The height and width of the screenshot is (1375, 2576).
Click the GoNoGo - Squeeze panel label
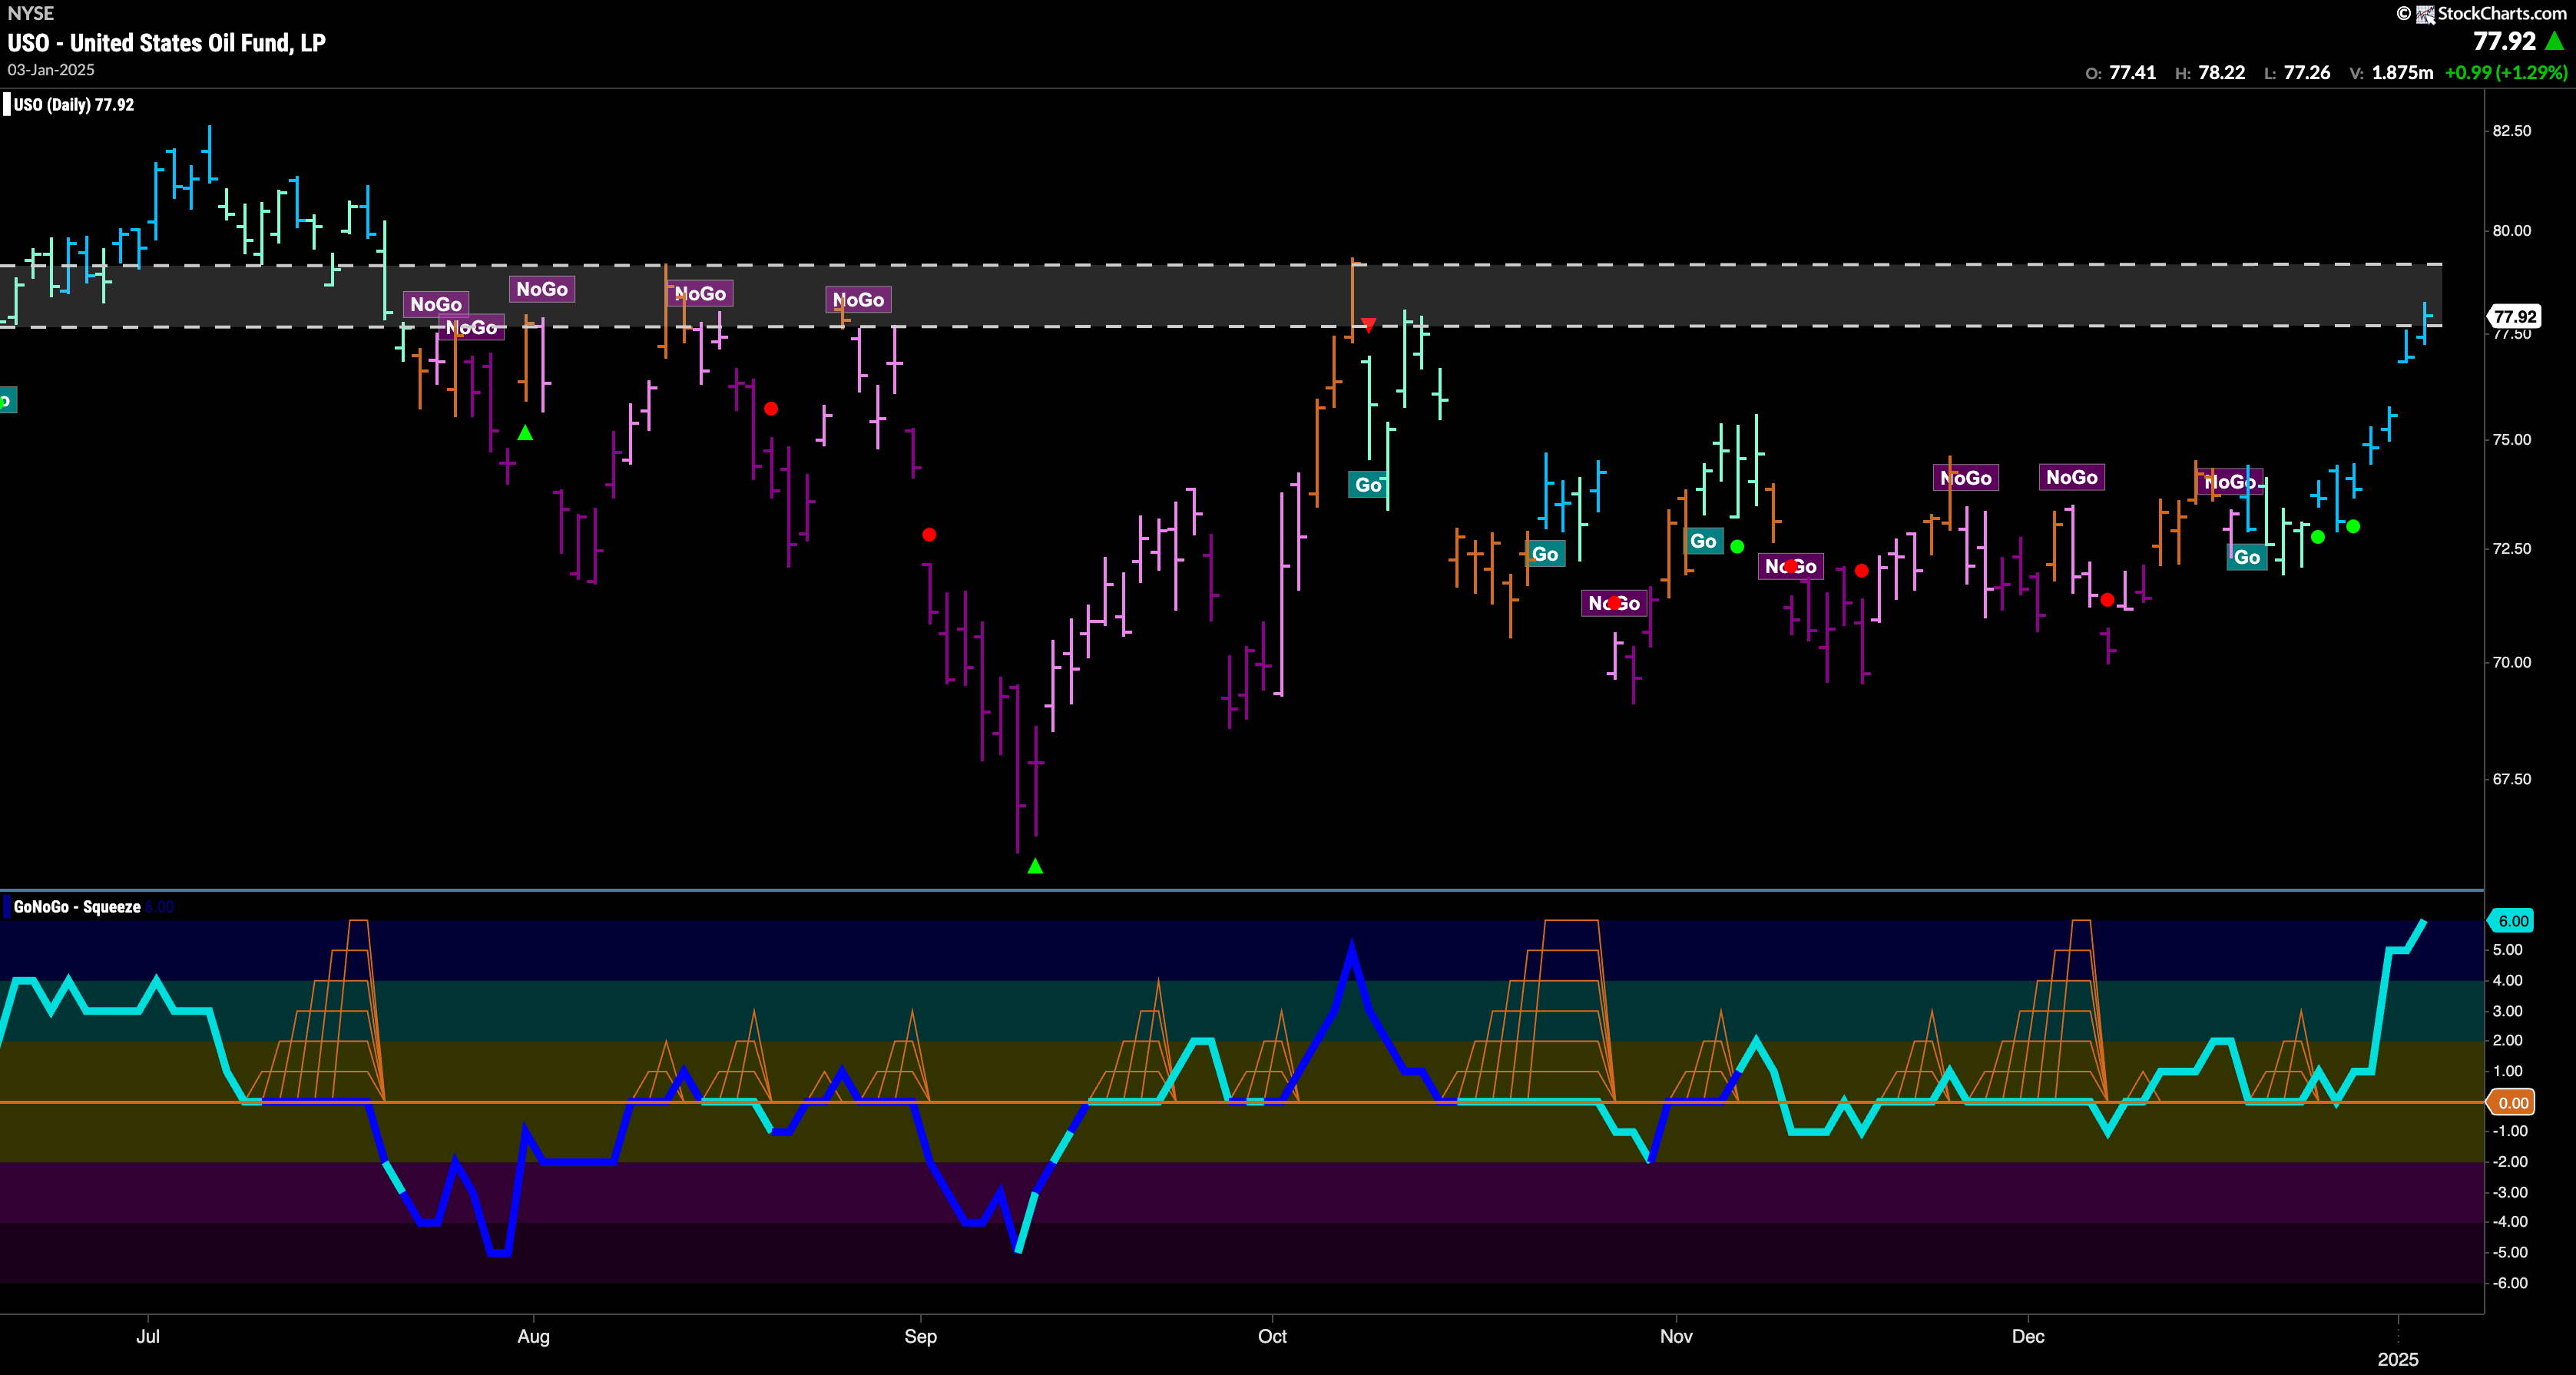[77, 907]
